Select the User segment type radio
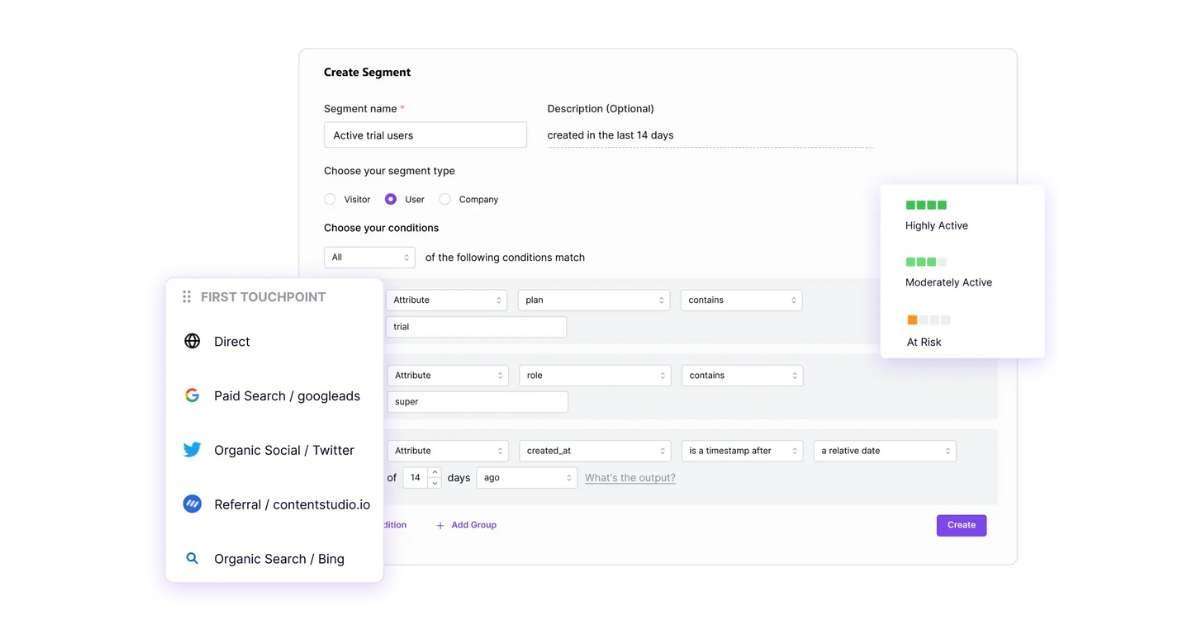The width and height of the screenshot is (1200, 630). point(391,199)
